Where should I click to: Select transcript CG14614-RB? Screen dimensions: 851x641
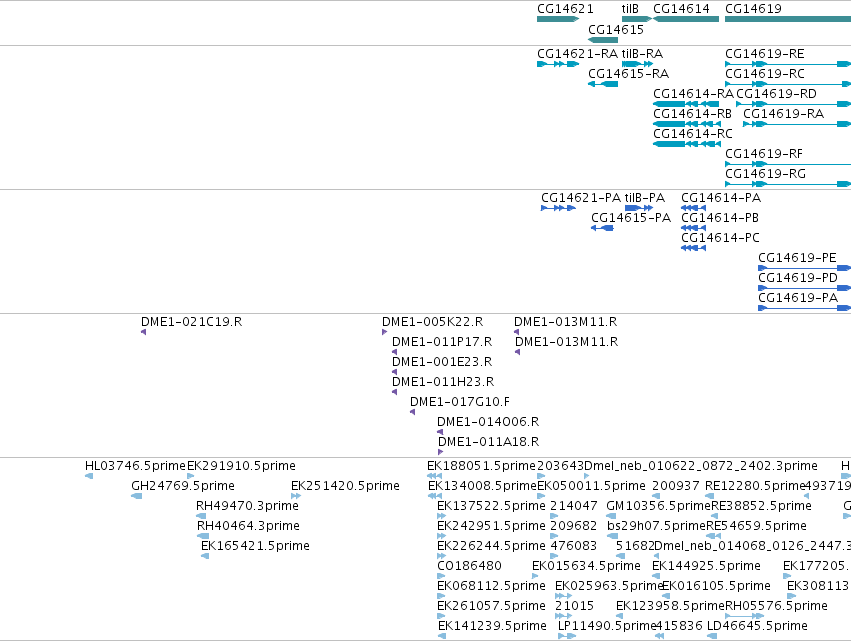click(x=686, y=124)
